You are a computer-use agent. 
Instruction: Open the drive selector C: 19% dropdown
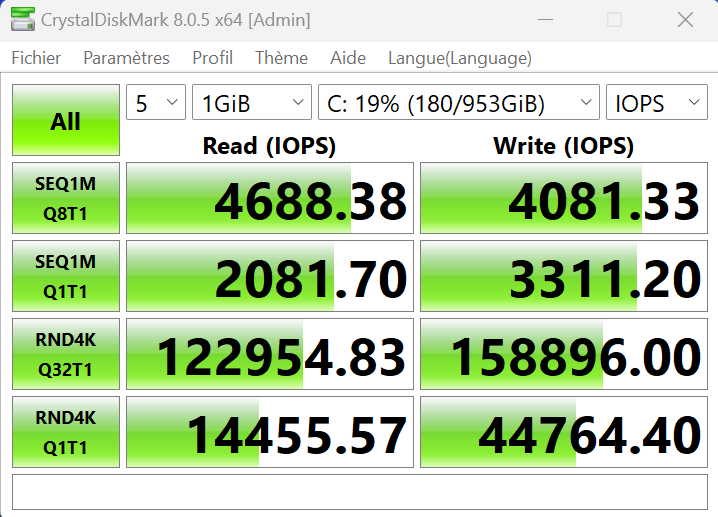point(459,102)
